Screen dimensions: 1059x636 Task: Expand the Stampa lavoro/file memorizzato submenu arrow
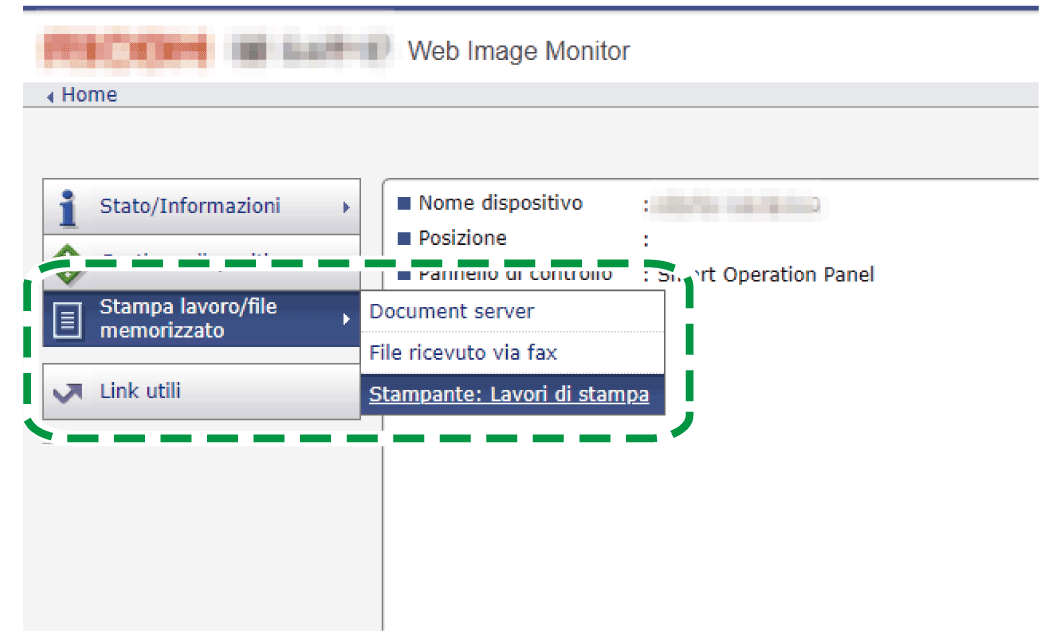(348, 320)
